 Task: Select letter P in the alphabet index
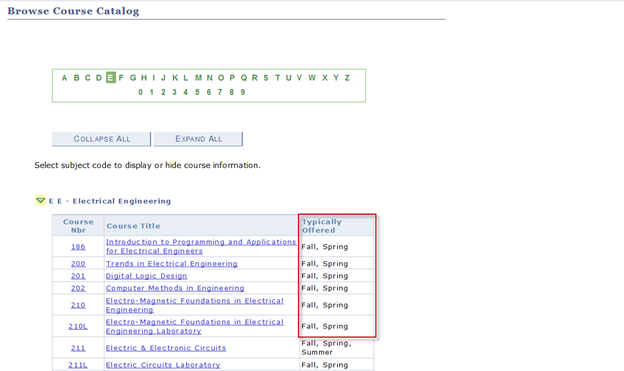pos(232,78)
